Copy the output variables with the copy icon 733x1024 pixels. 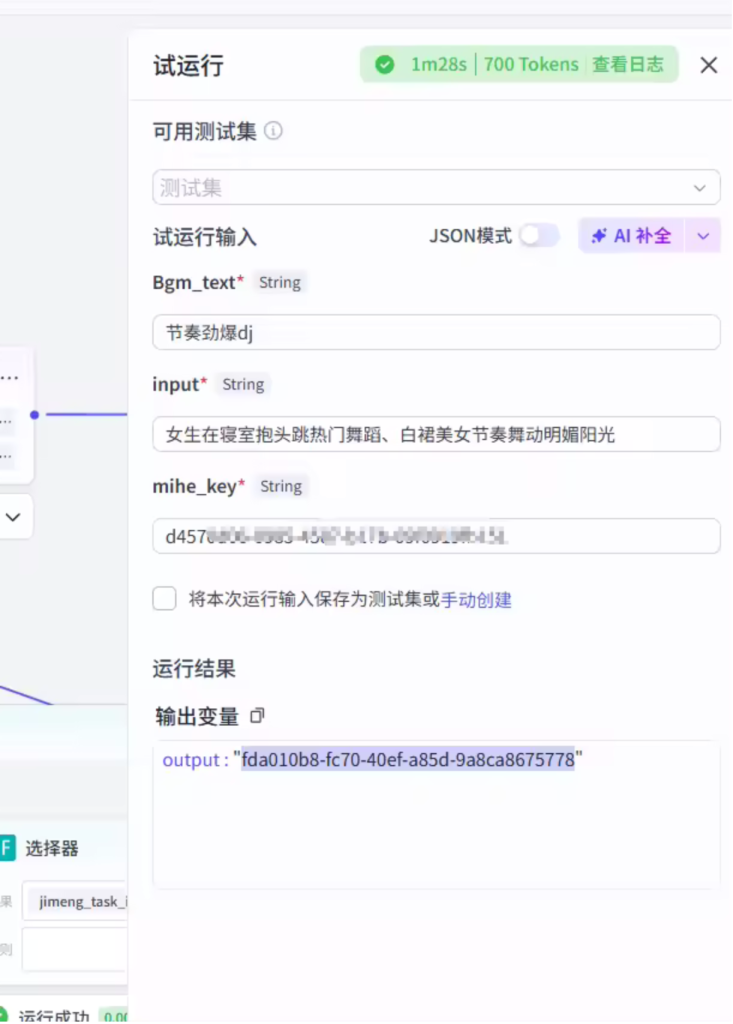point(258,716)
